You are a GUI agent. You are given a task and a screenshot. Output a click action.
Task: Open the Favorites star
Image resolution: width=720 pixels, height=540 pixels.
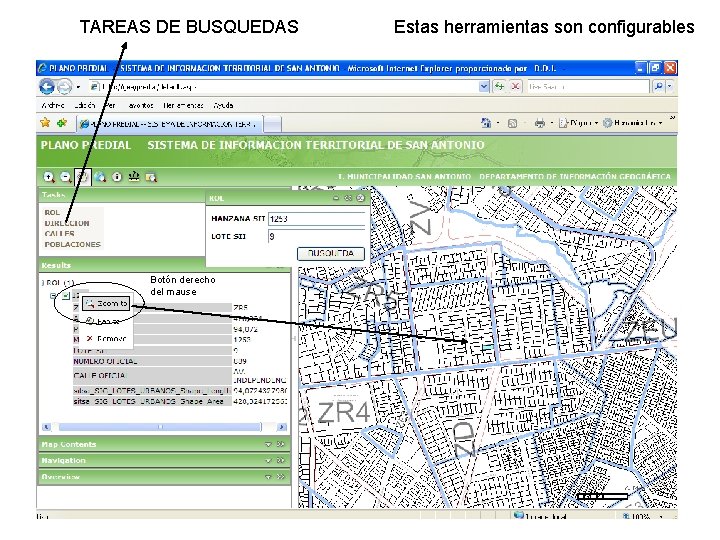click(45, 123)
